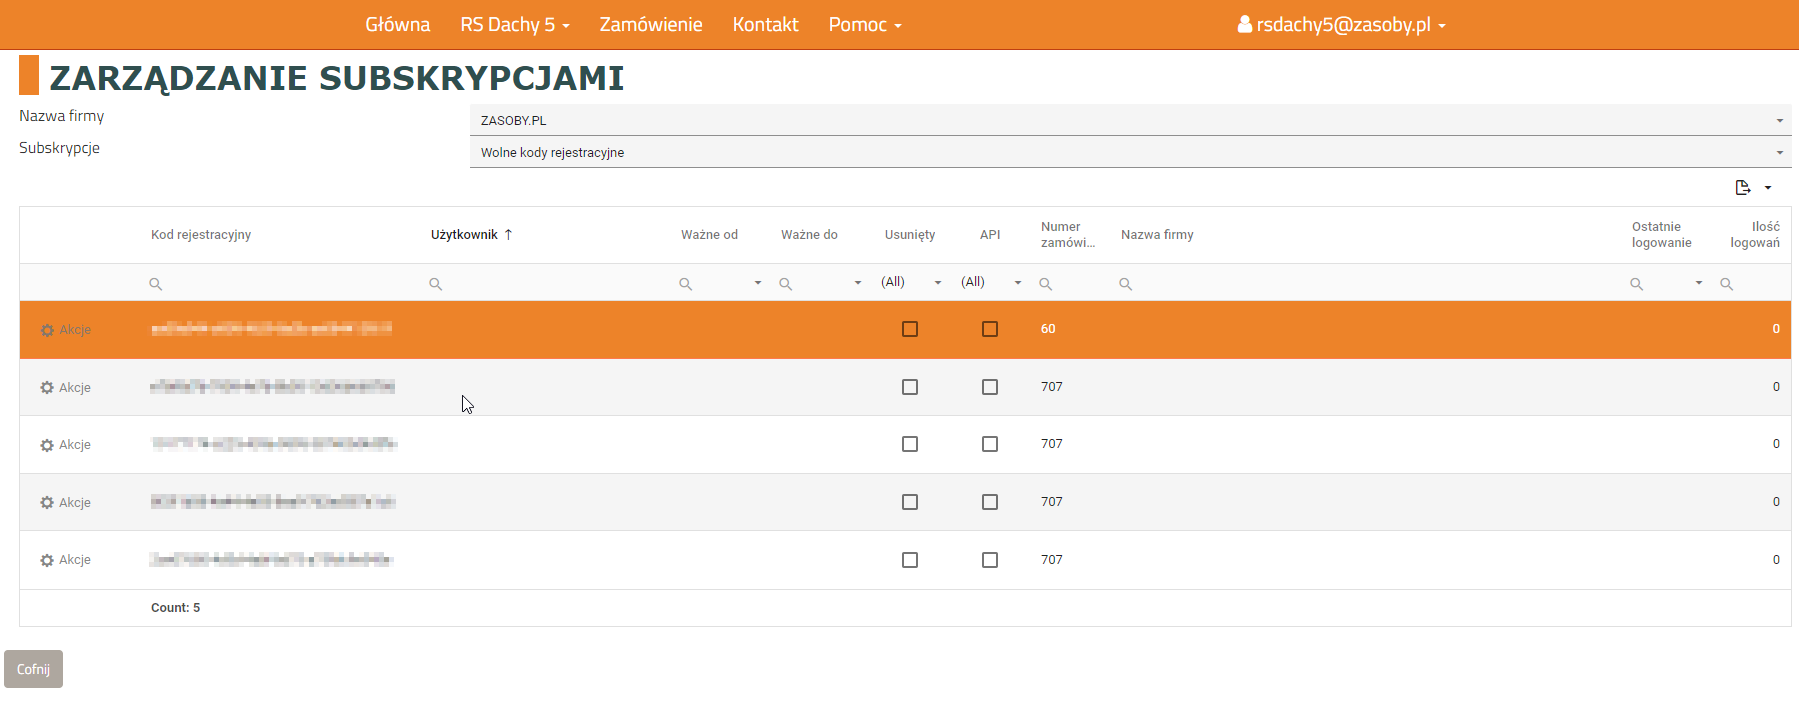
Task: Click search icon under Kod rejestracyjny
Action: tap(156, 284)
